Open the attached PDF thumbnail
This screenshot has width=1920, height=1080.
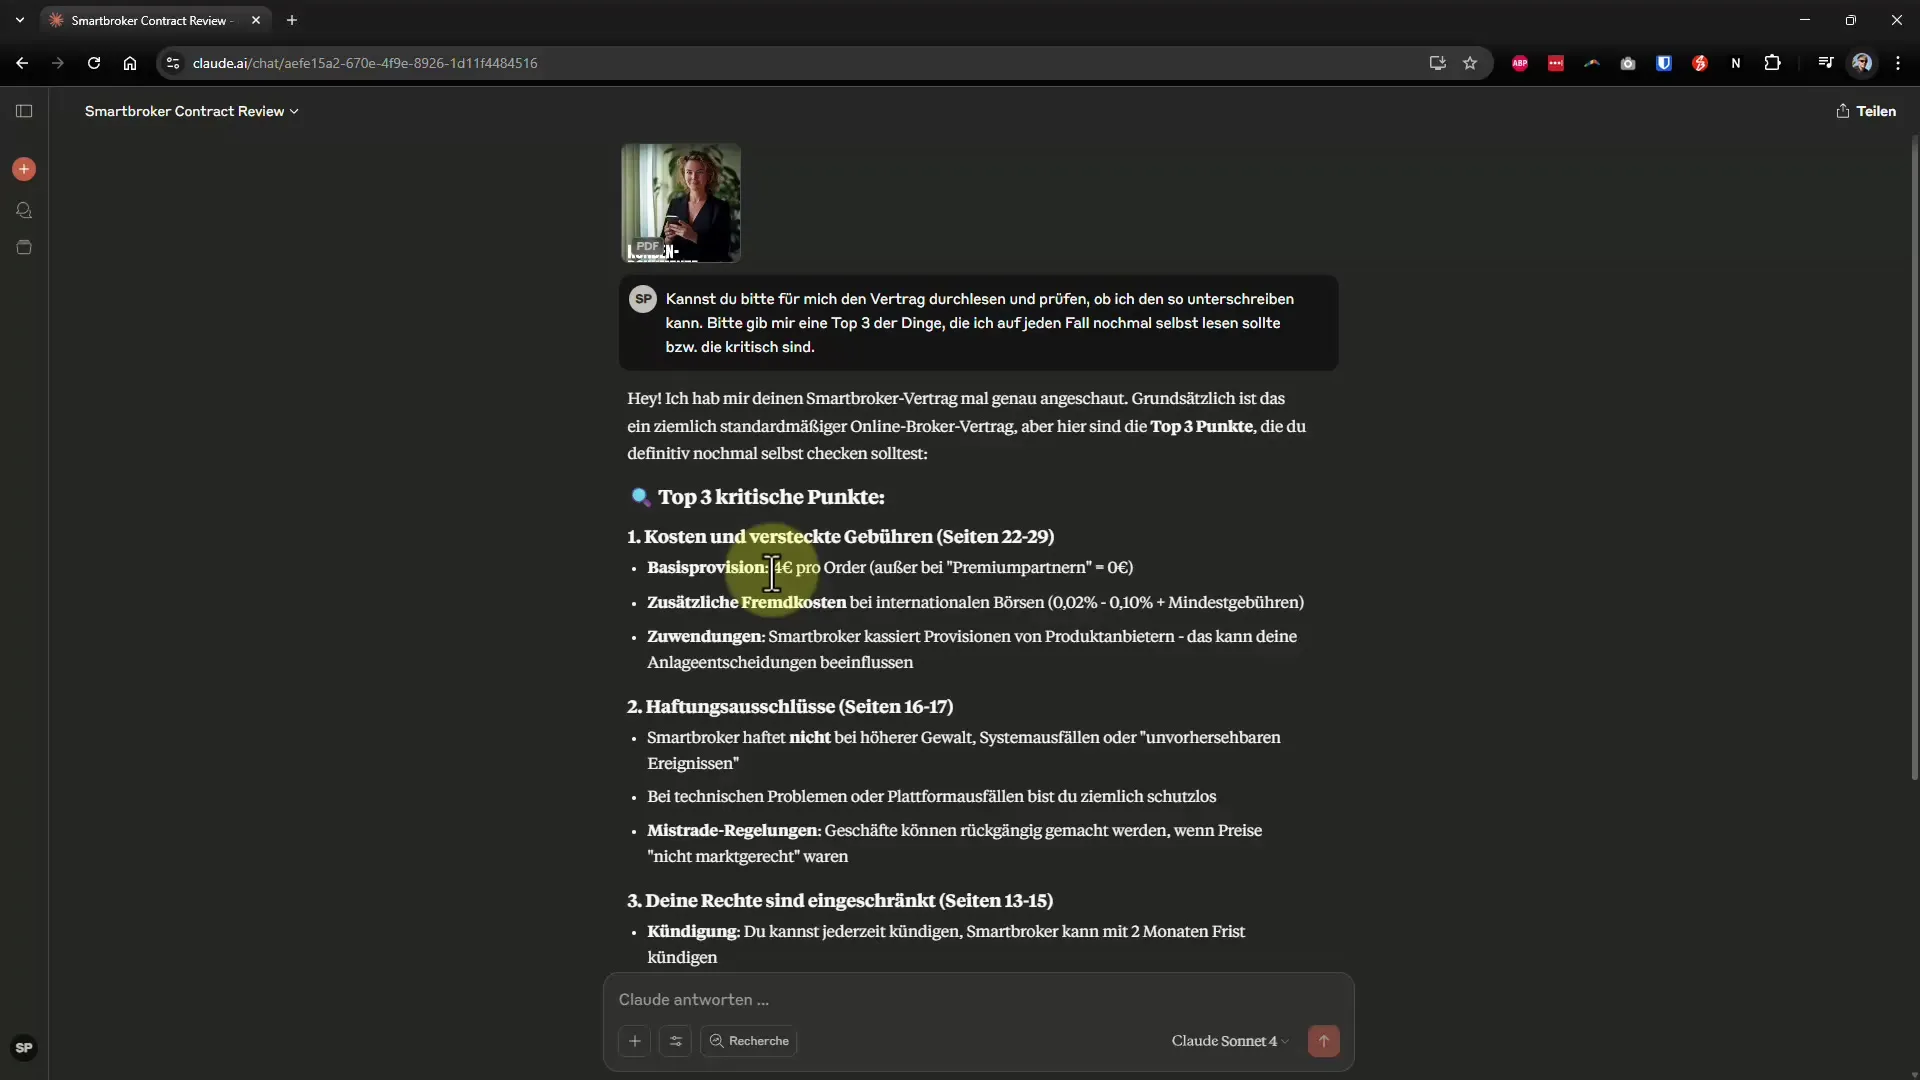coord(681,203)
